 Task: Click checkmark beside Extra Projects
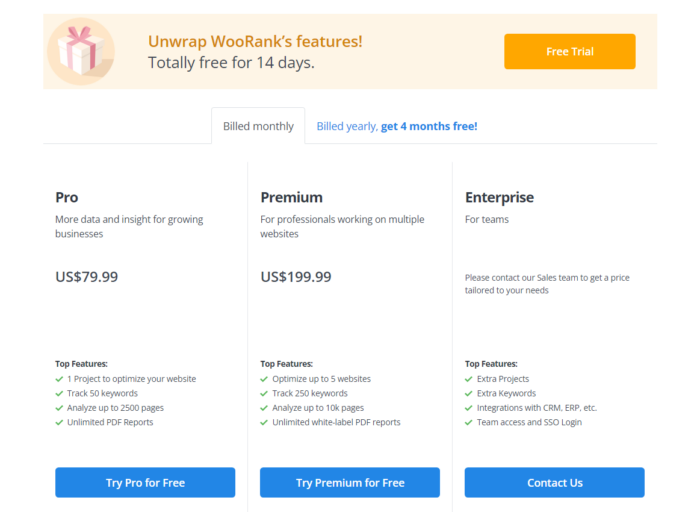[x=468, y=379]
